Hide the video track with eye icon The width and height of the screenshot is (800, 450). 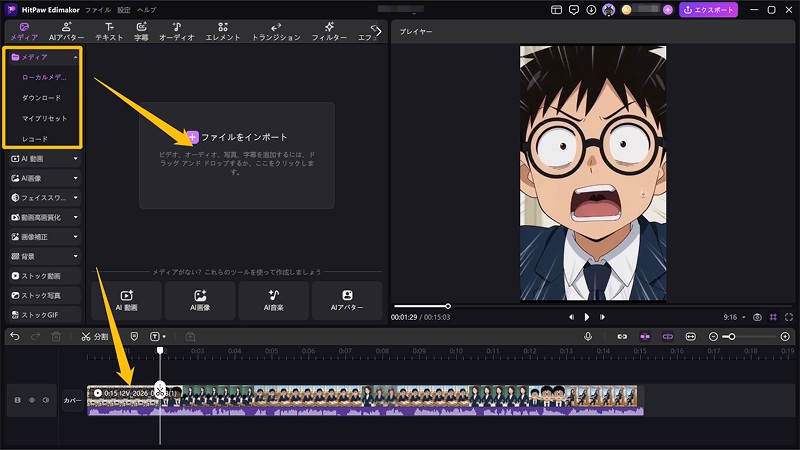pos(32,401)
